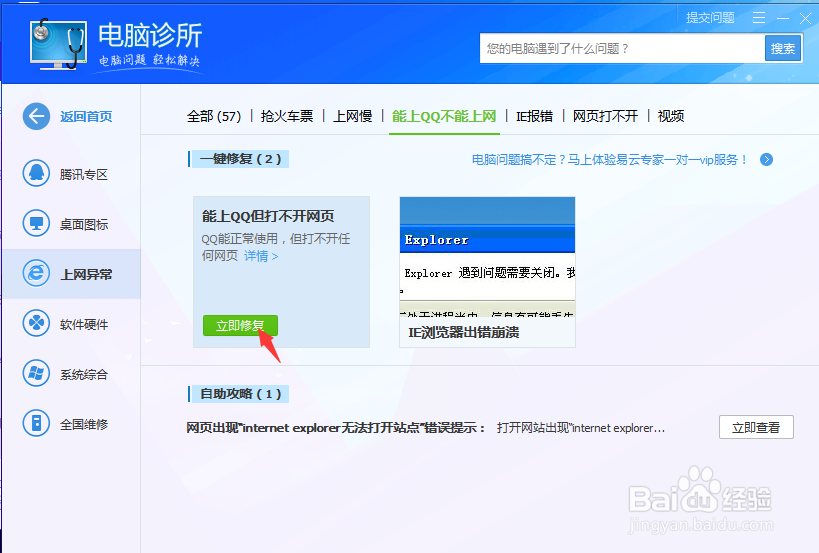Image resolution: width=819 pixels, height=553 pixels.
Task: Select the 上网异常 IE icon
Action: tap(36, 273)
